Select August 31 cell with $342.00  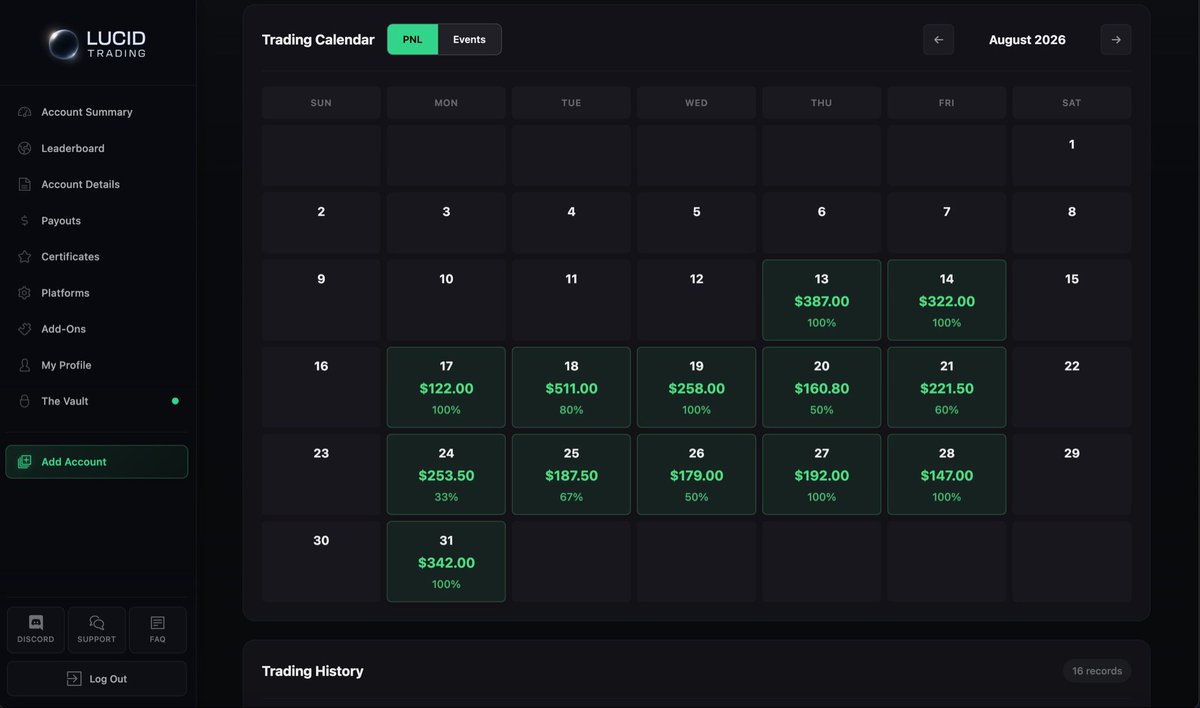click(446, 561)
